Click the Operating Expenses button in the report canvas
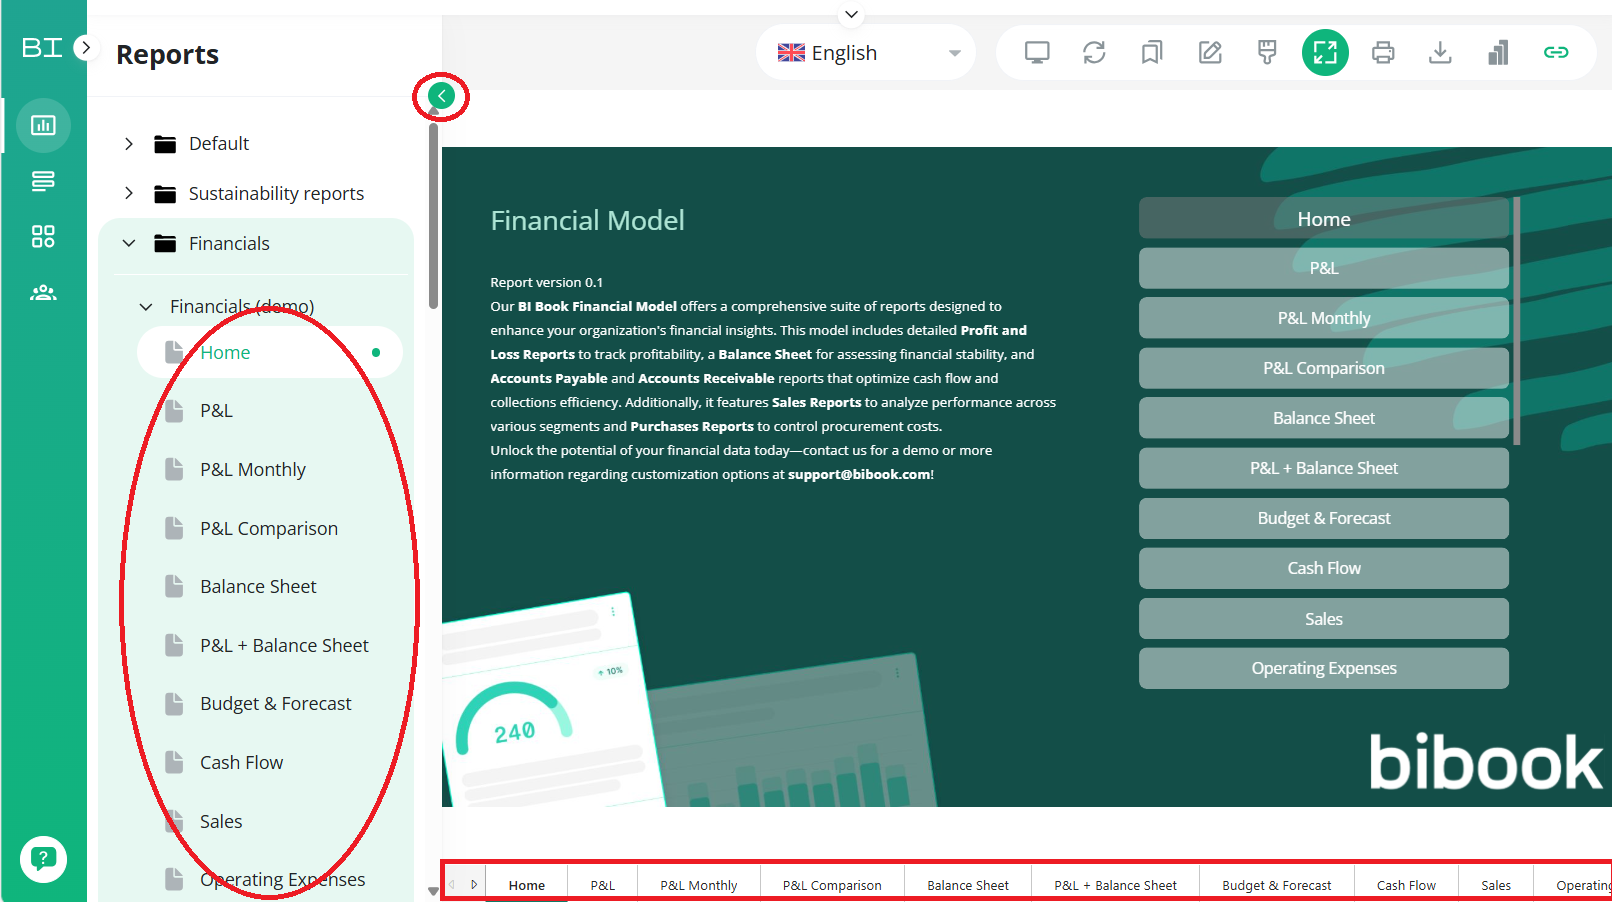 (1324, 668)
